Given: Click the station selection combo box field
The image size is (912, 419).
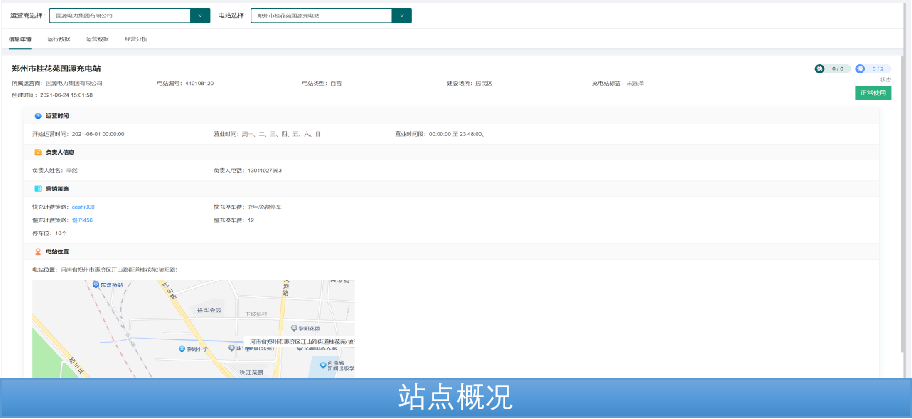Looking at the screenshot, I should 321,16.
